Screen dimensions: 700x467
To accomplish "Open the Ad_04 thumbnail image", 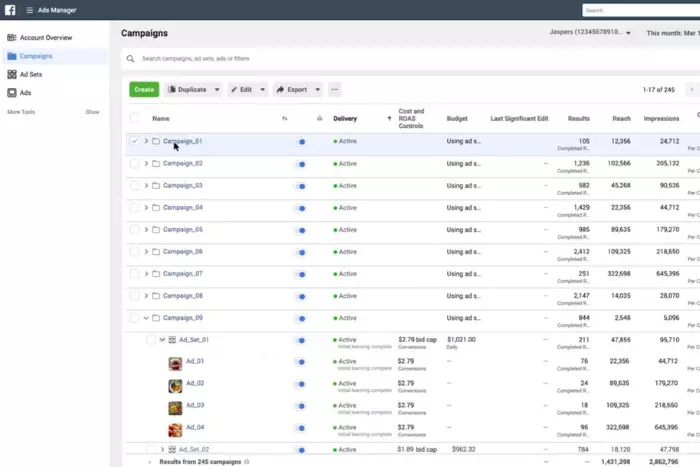I will click(175, 430).
